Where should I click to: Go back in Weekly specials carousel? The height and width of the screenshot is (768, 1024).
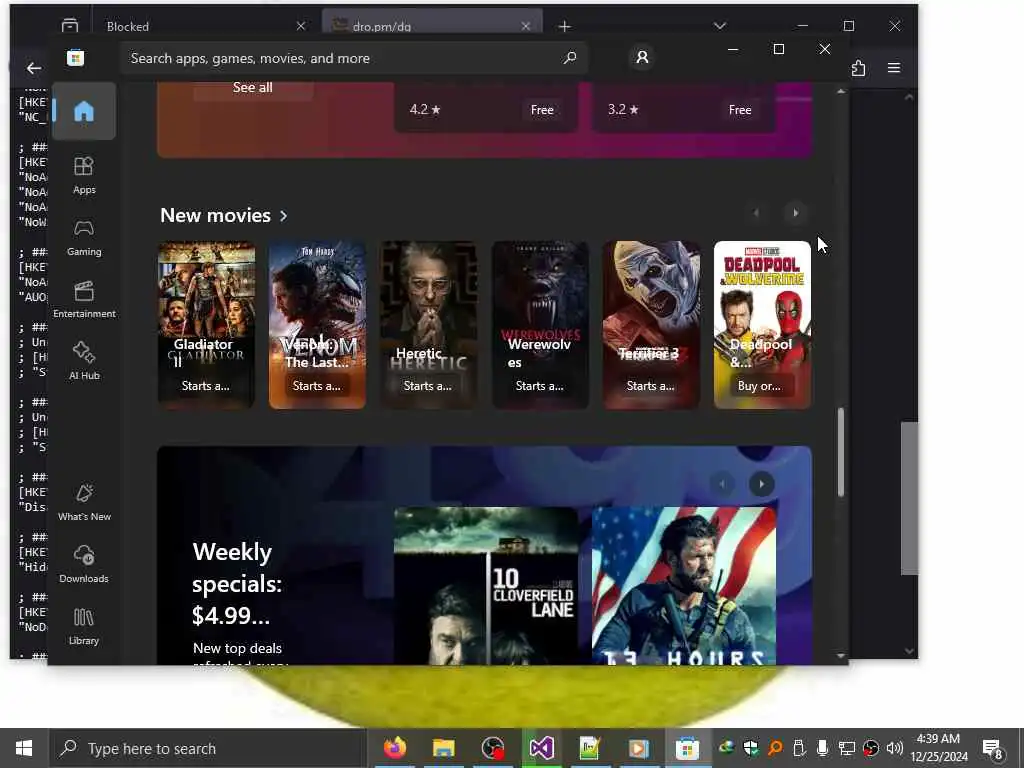722,484
